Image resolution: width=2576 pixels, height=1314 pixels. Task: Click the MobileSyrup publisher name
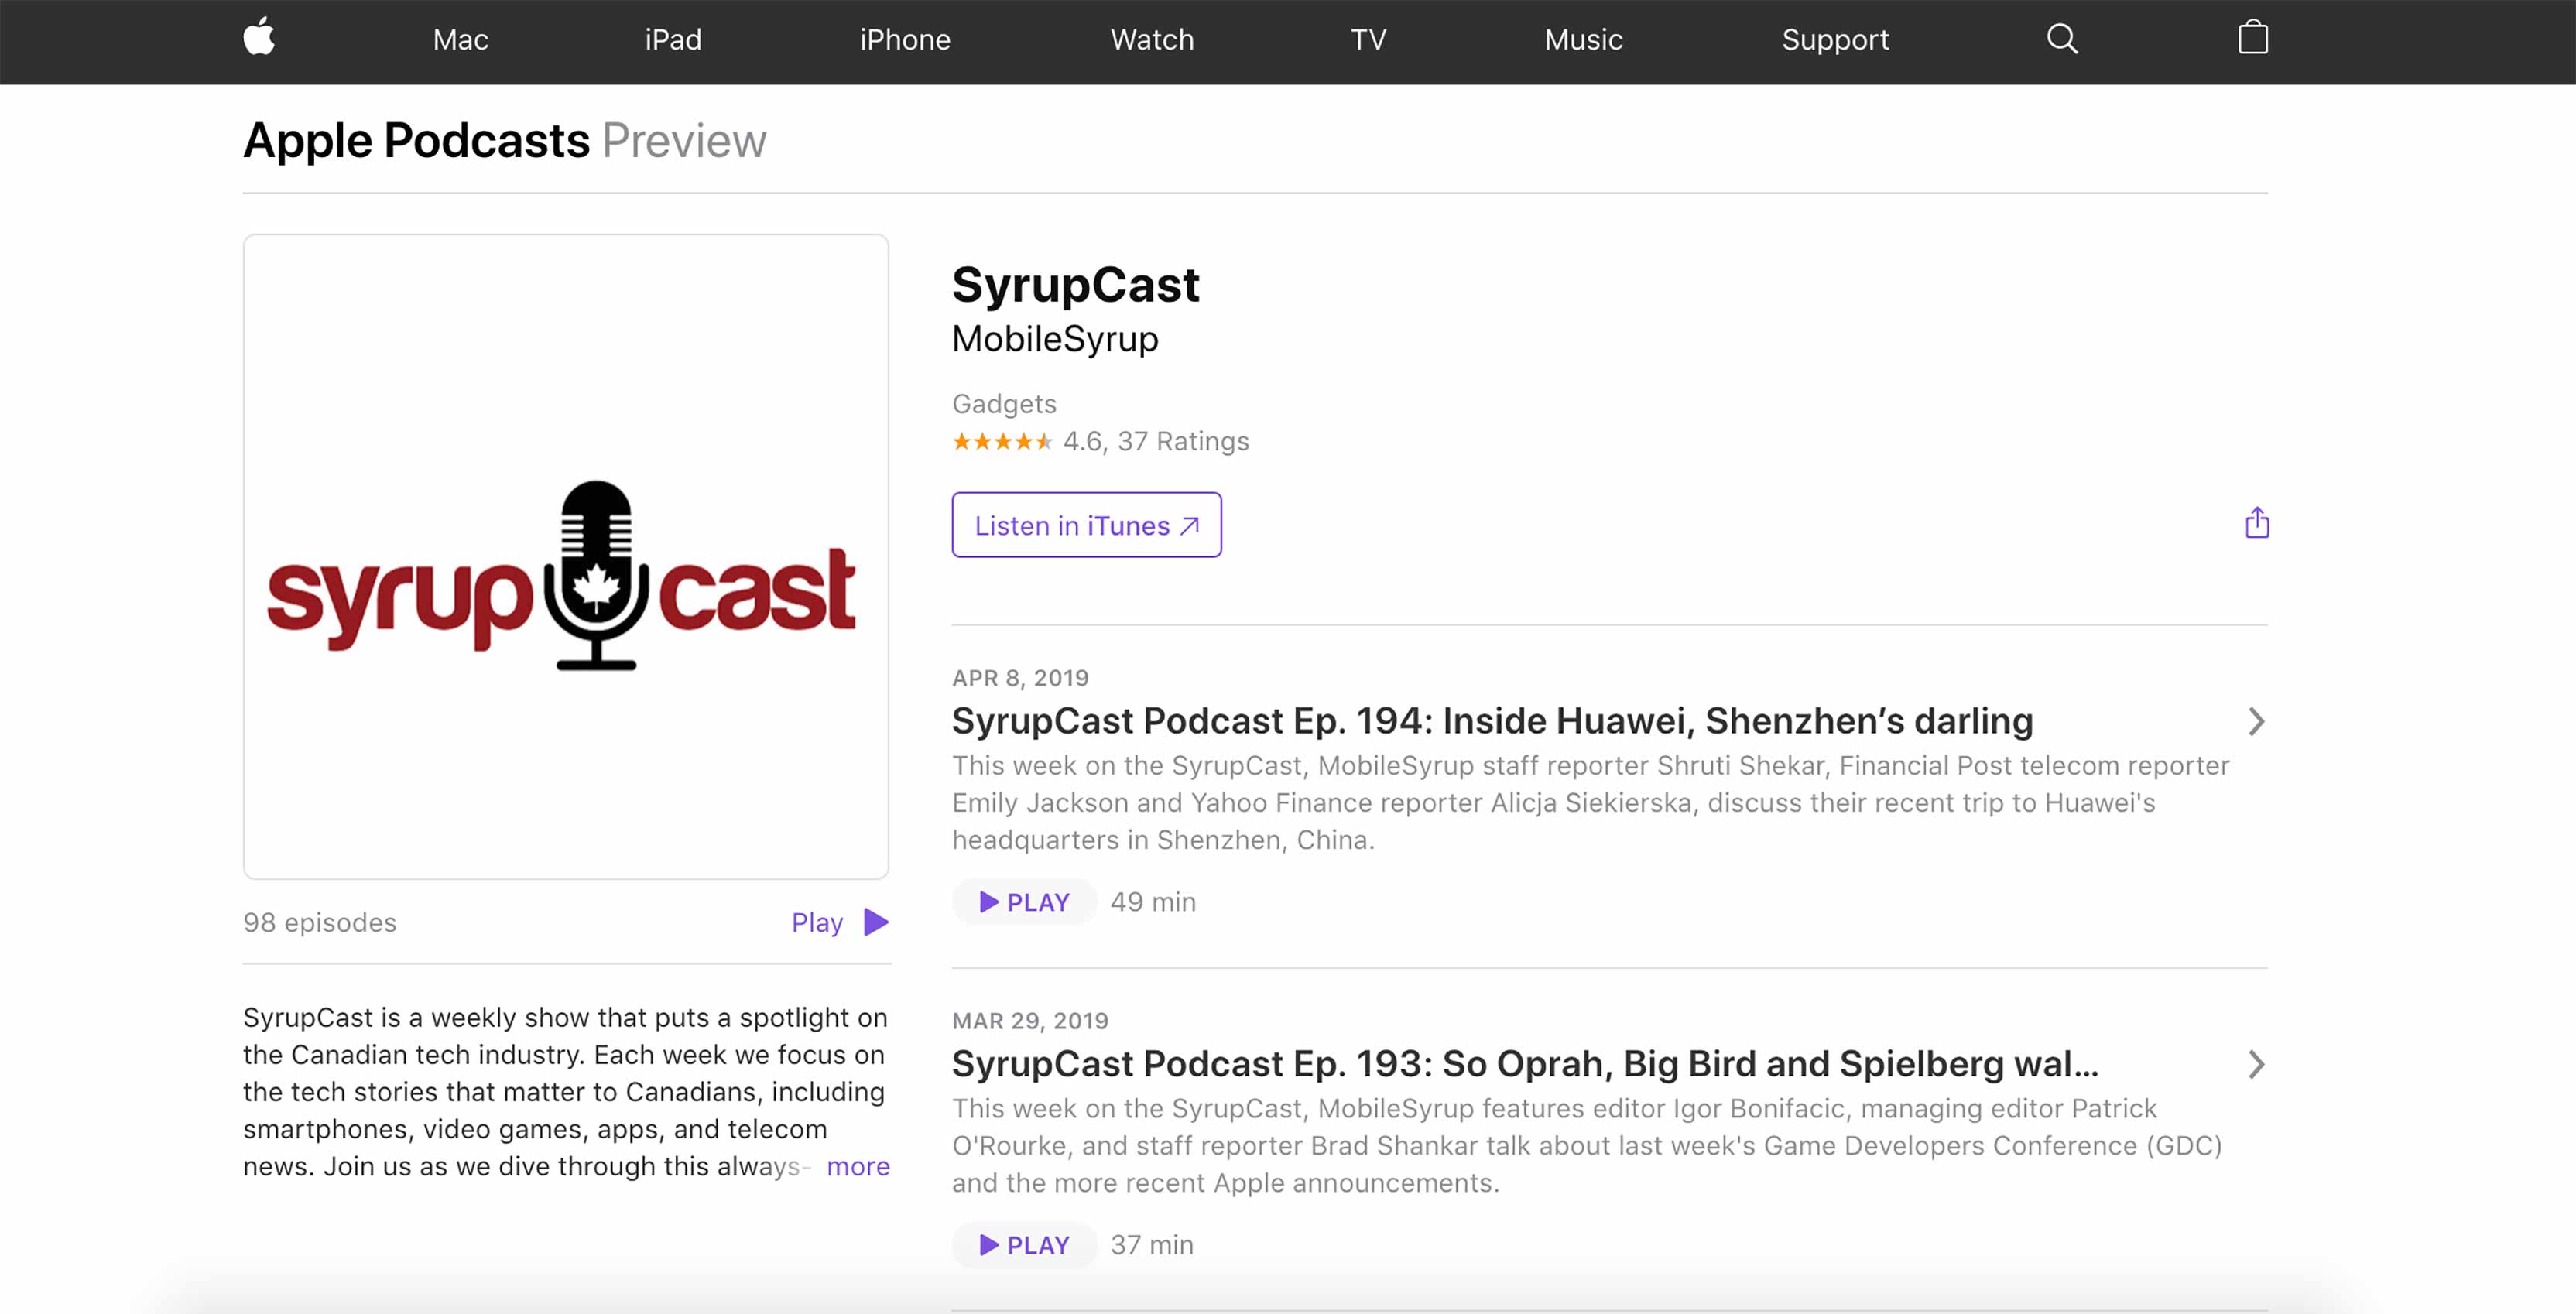point(1054,338)
